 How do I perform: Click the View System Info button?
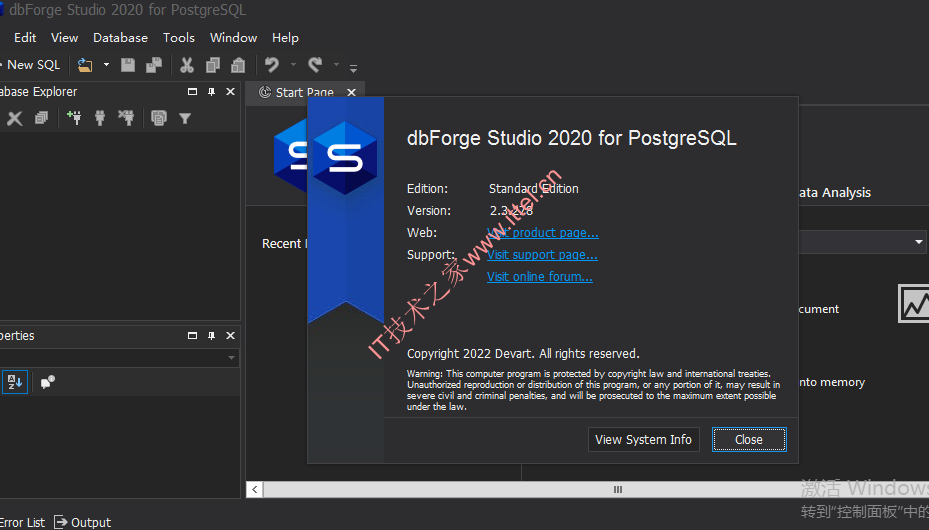click(643, 439)
